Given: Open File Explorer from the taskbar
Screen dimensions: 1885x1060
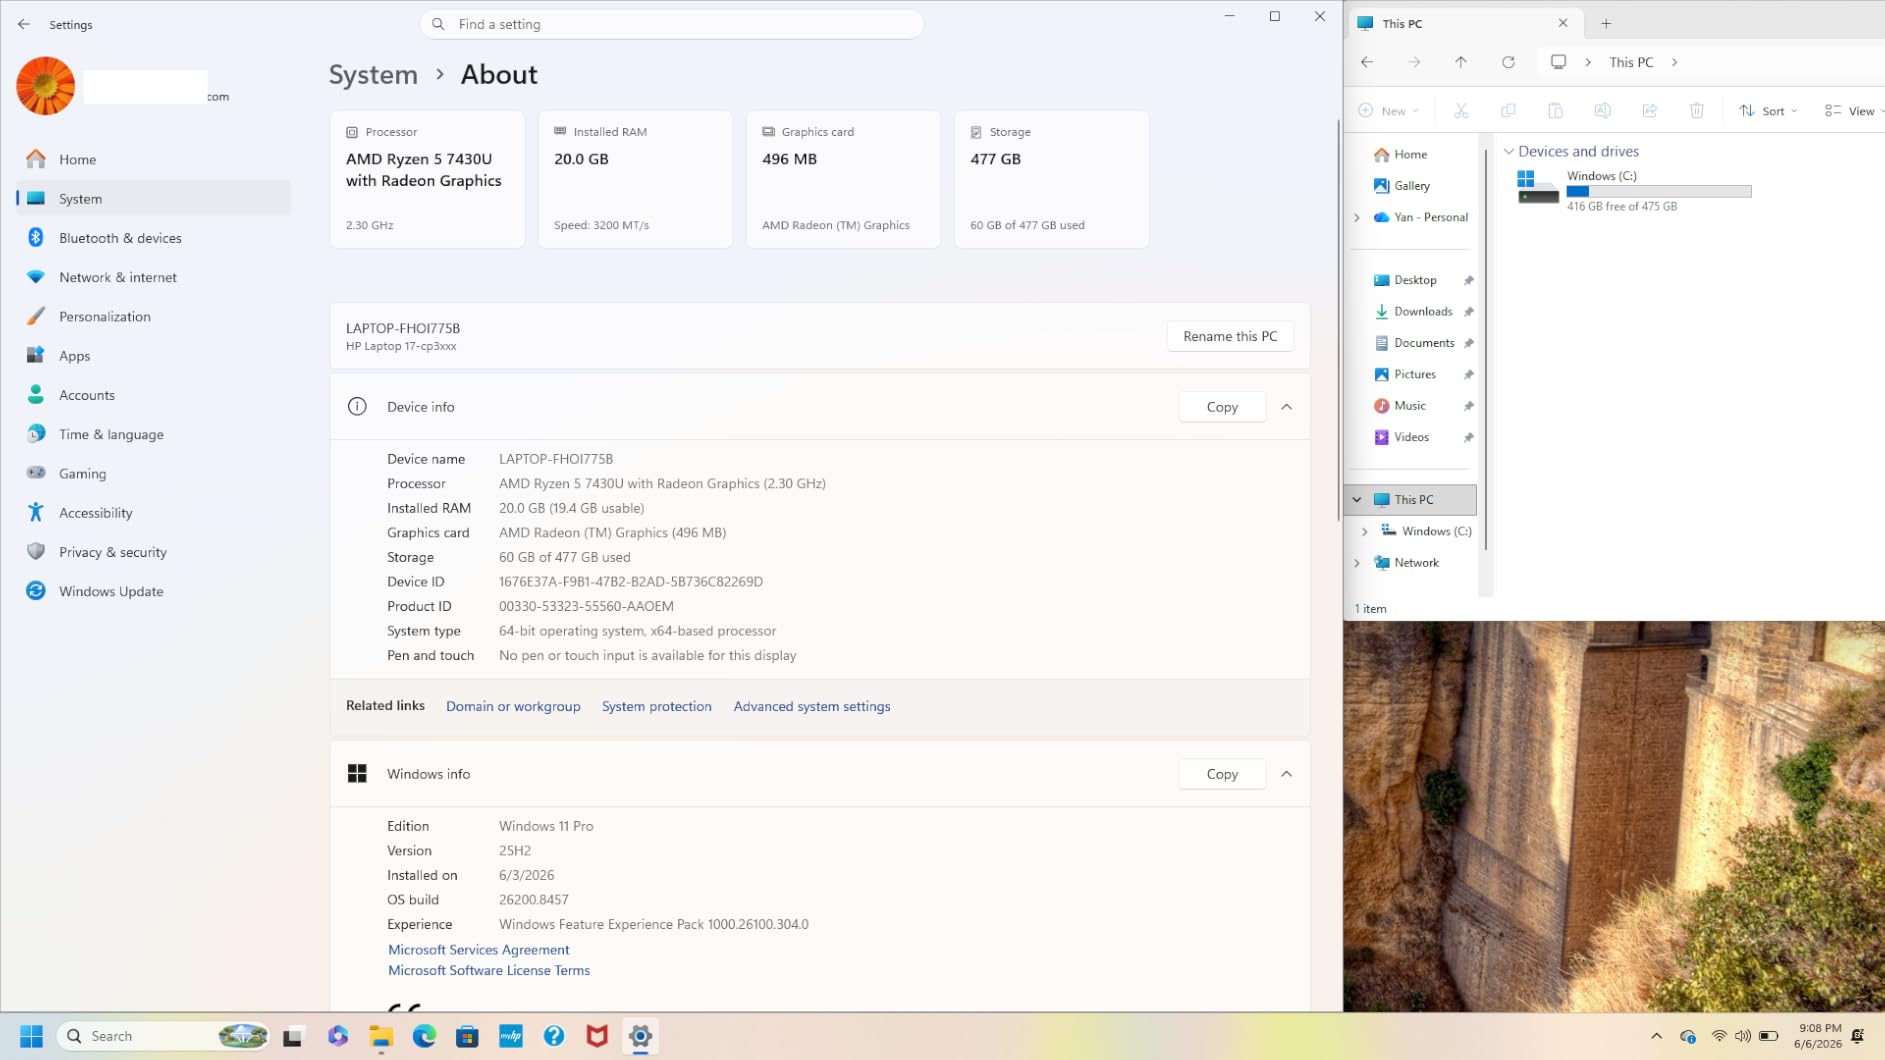Looking at the screenshot, I should [381, 1036].
